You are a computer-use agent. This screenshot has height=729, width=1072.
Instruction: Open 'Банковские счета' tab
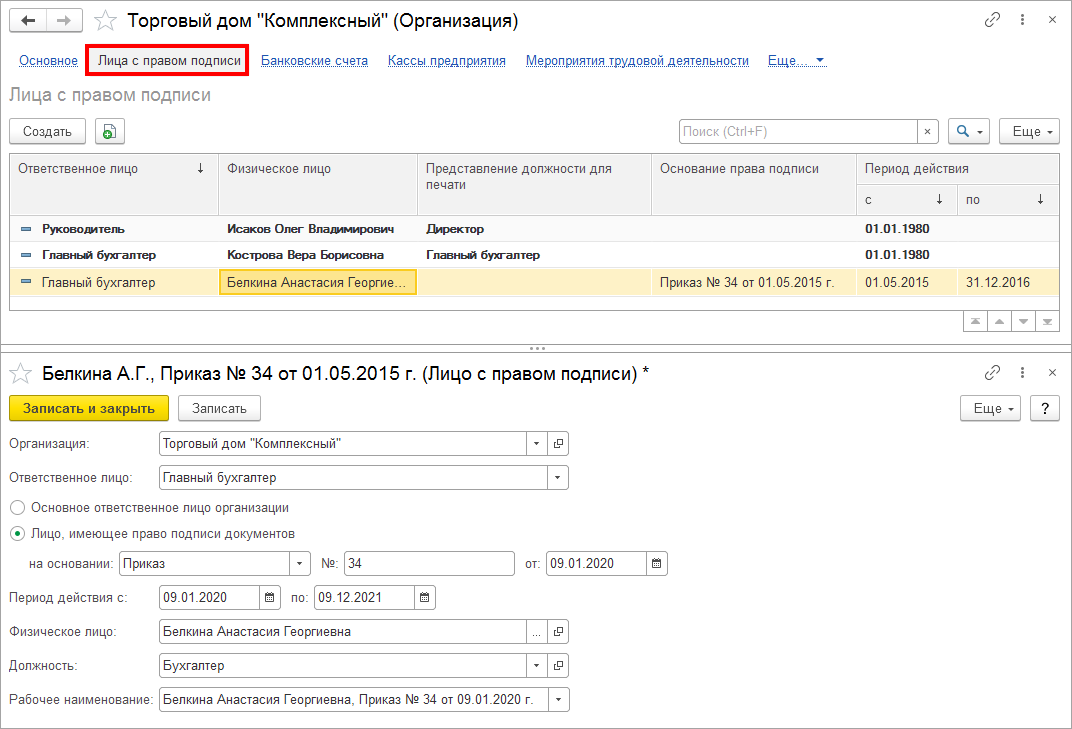click(x=314, y=61)
